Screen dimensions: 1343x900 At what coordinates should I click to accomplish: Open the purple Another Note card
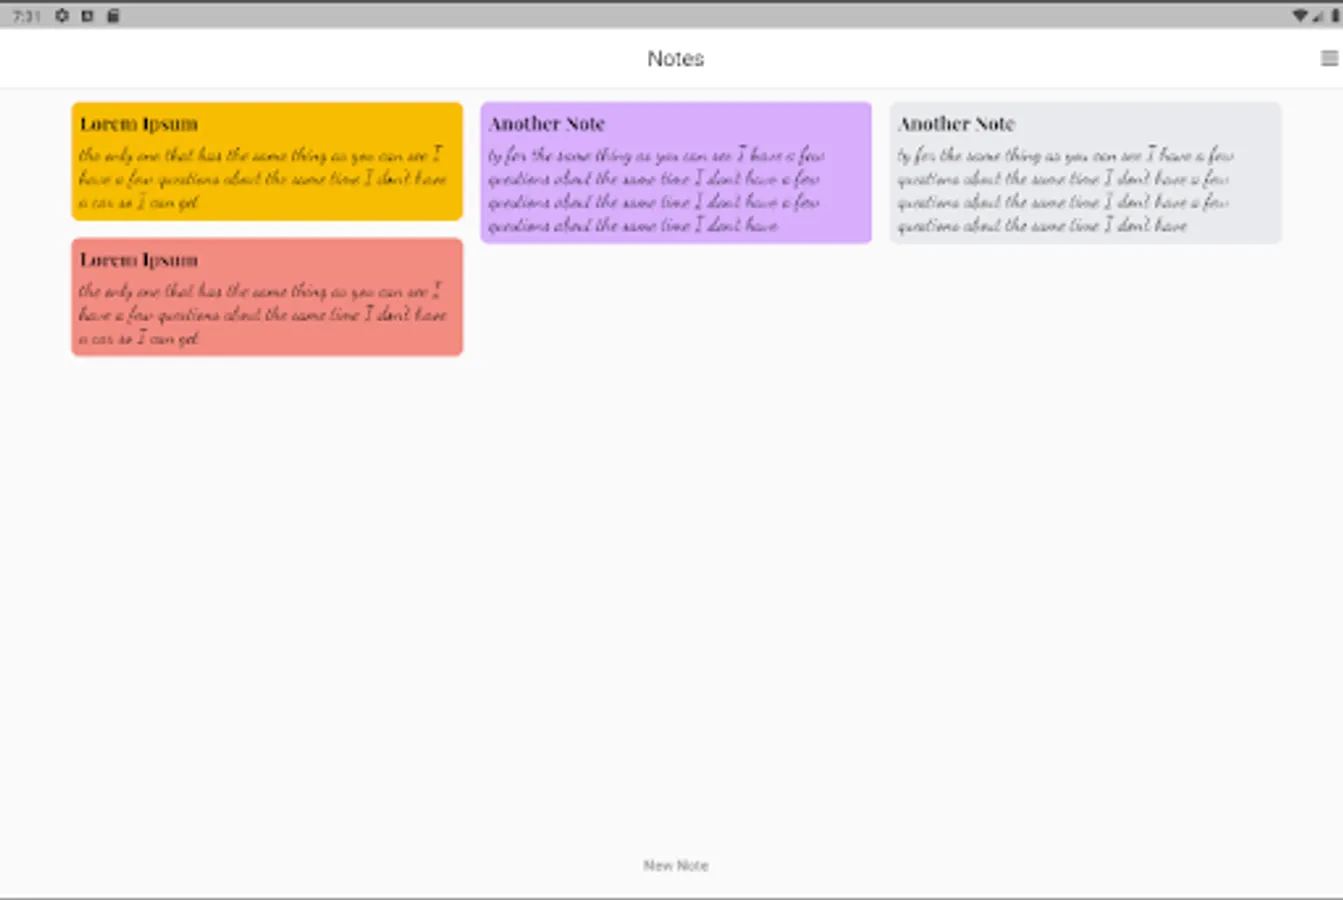point(675,170)
